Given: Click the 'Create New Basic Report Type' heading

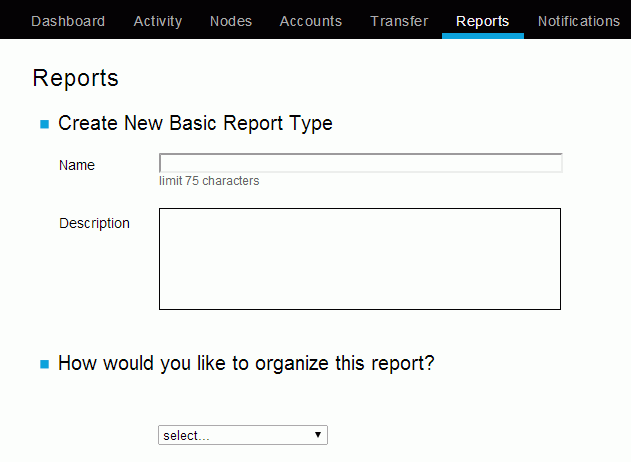Looking at the screenshot, I should (x=195, y=124).
